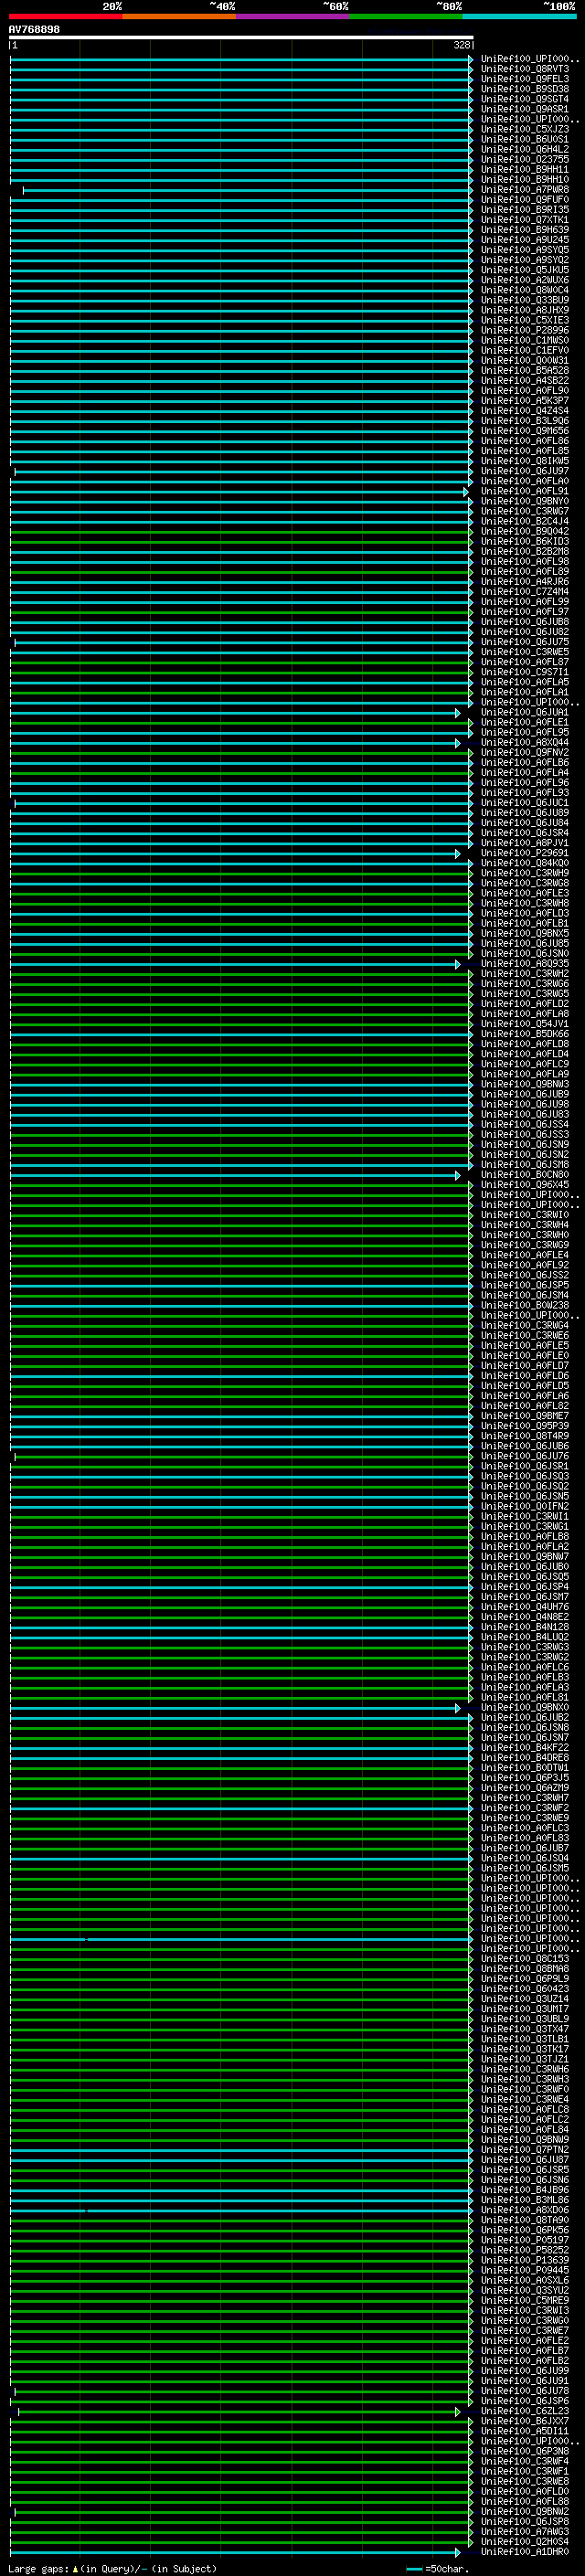This screenshot has width=585, height=2576.
Task: Select subject label UniRef100_Q95P39
Action: pyautogui.click(x=525, y=1425)
